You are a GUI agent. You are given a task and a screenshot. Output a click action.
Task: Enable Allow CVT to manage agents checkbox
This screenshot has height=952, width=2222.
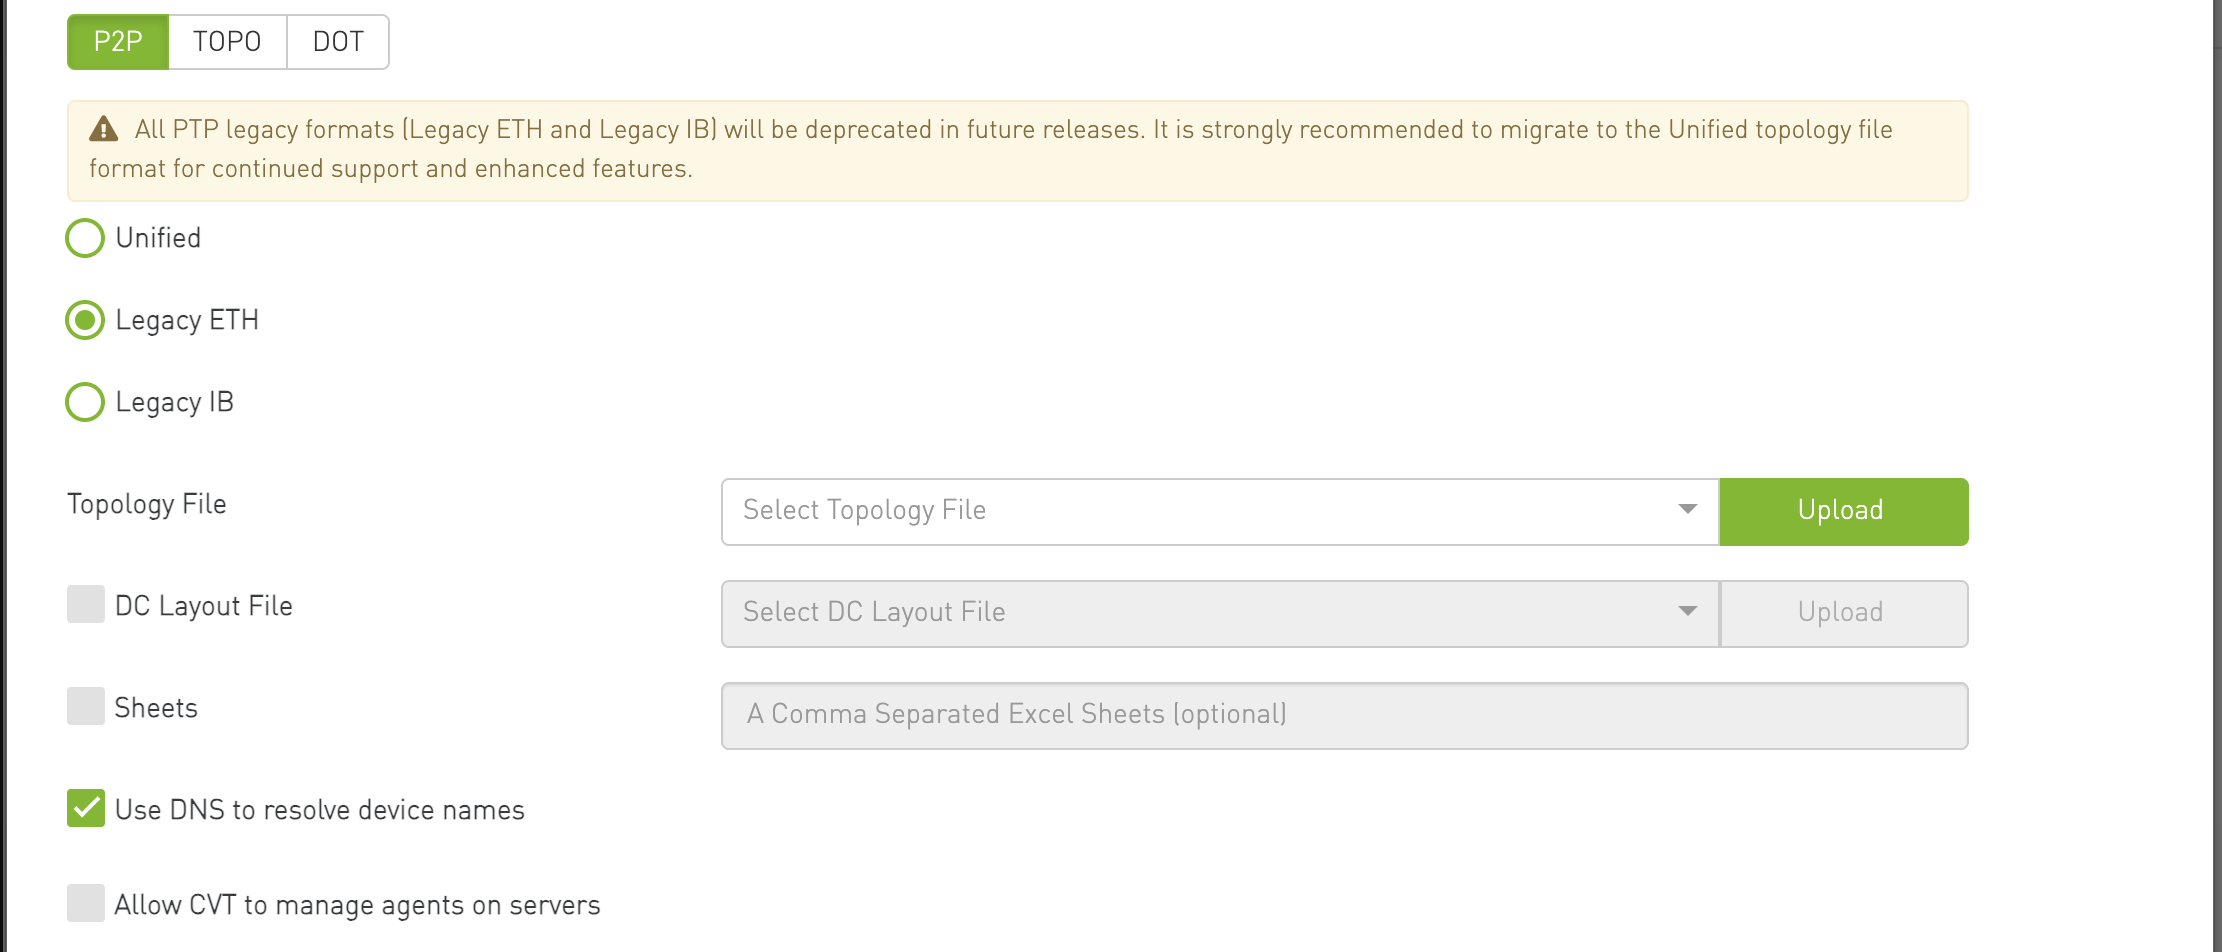(x=86, y=903)
